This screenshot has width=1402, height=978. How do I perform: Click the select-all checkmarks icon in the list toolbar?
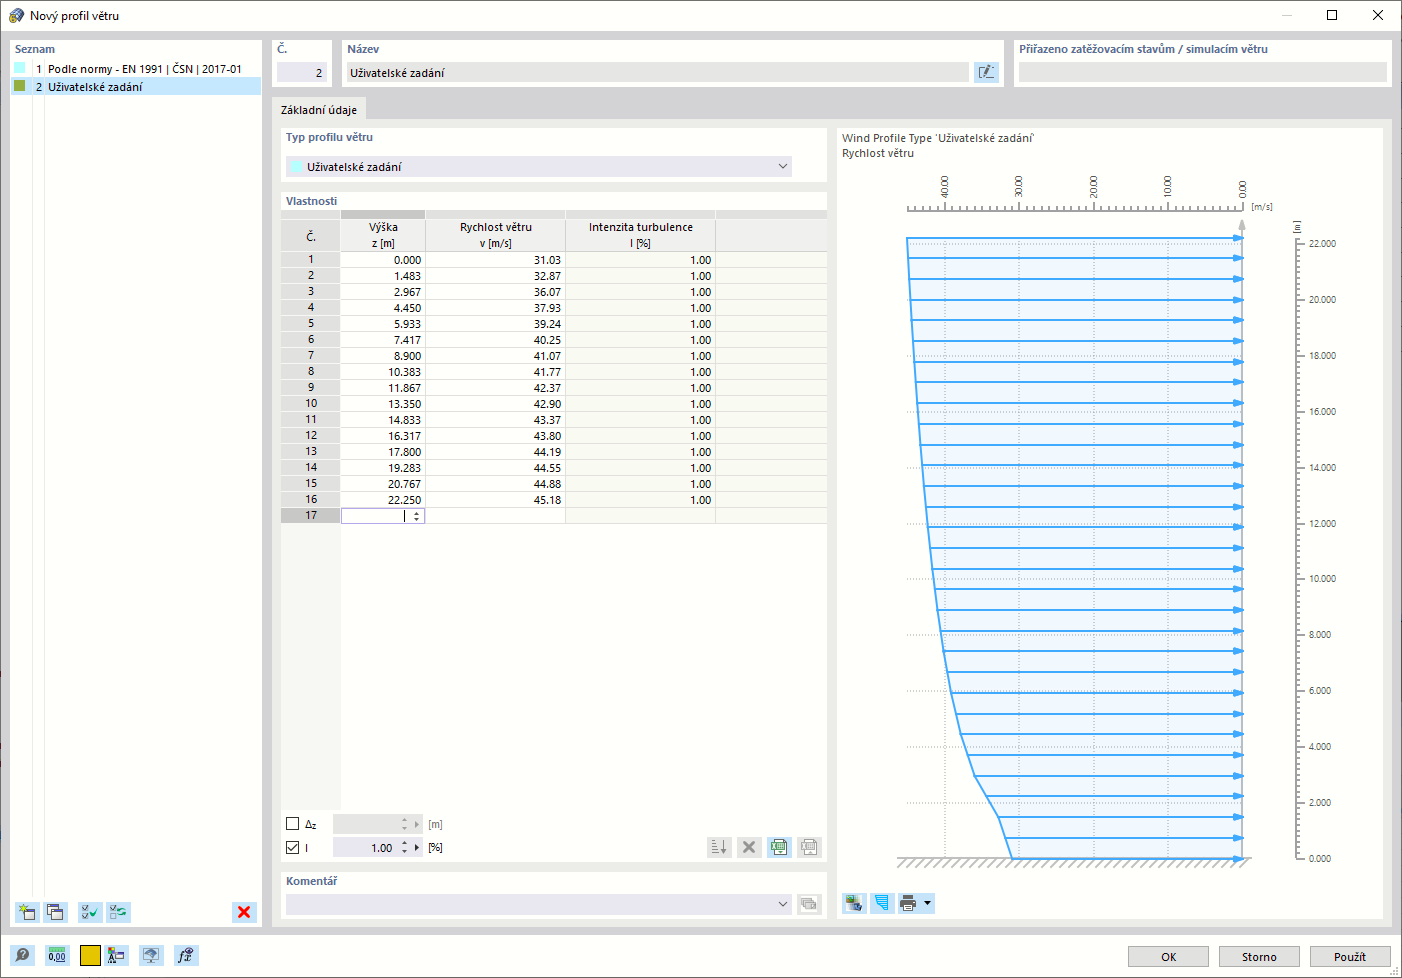tap(90, 912)
